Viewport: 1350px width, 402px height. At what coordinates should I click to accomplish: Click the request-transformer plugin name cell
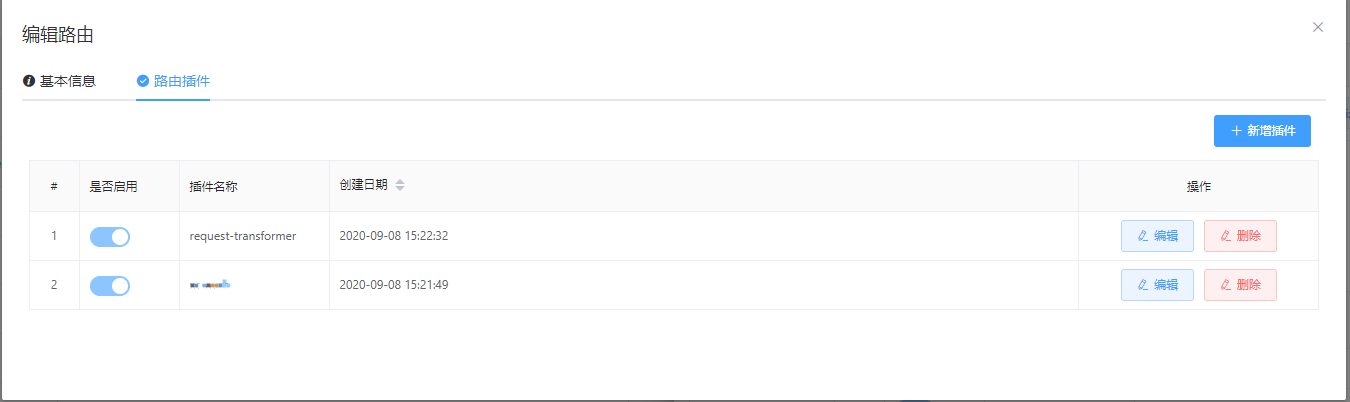255,236
